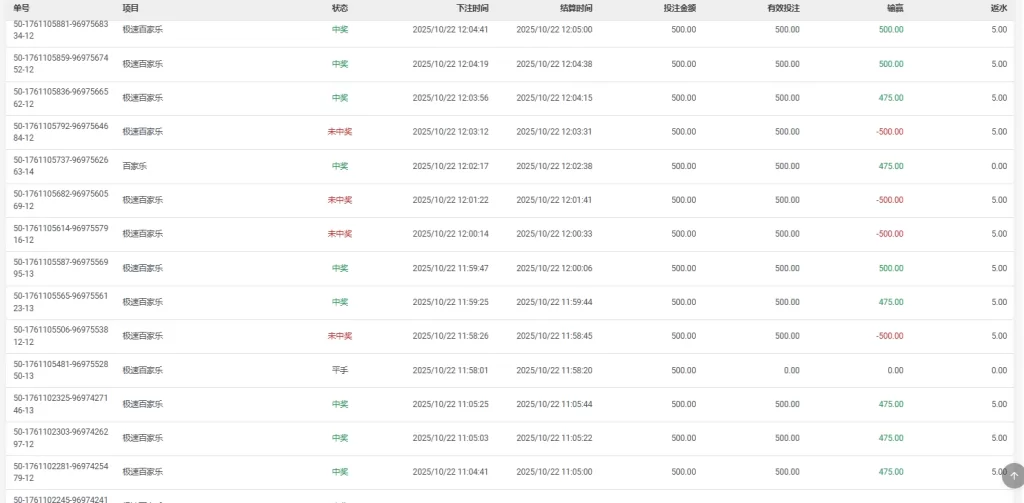The image size is (1024, 503).
Task: Select the 投注金额 column header
Action: (679, 8)
